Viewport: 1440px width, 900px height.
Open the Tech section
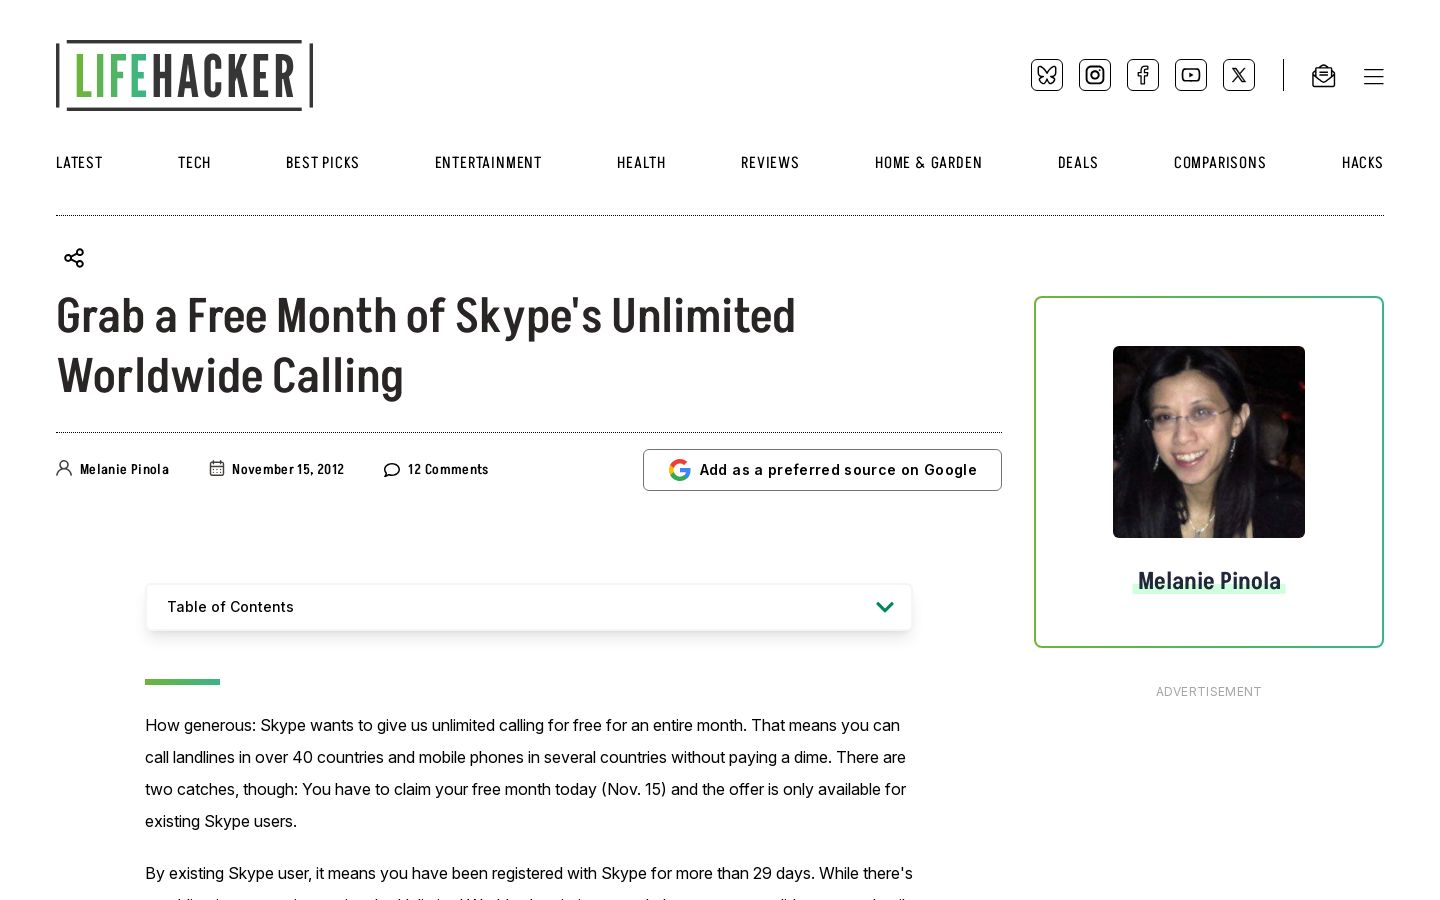[x=194, y=163]
